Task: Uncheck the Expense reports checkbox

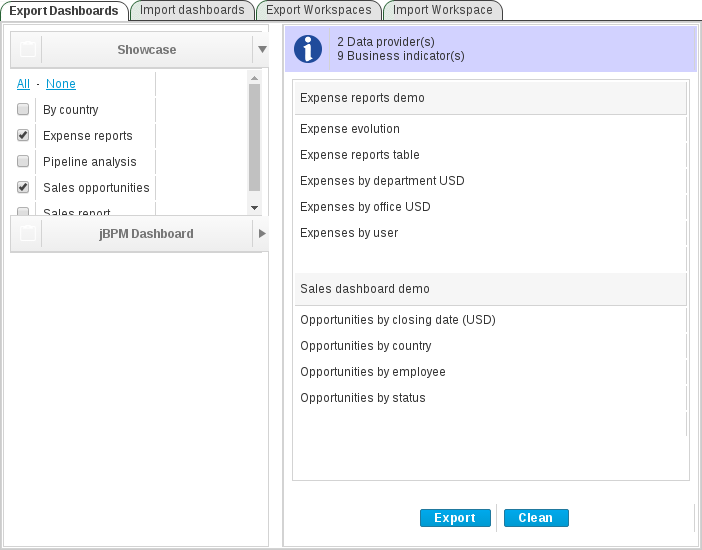Action: coord(23,135)
